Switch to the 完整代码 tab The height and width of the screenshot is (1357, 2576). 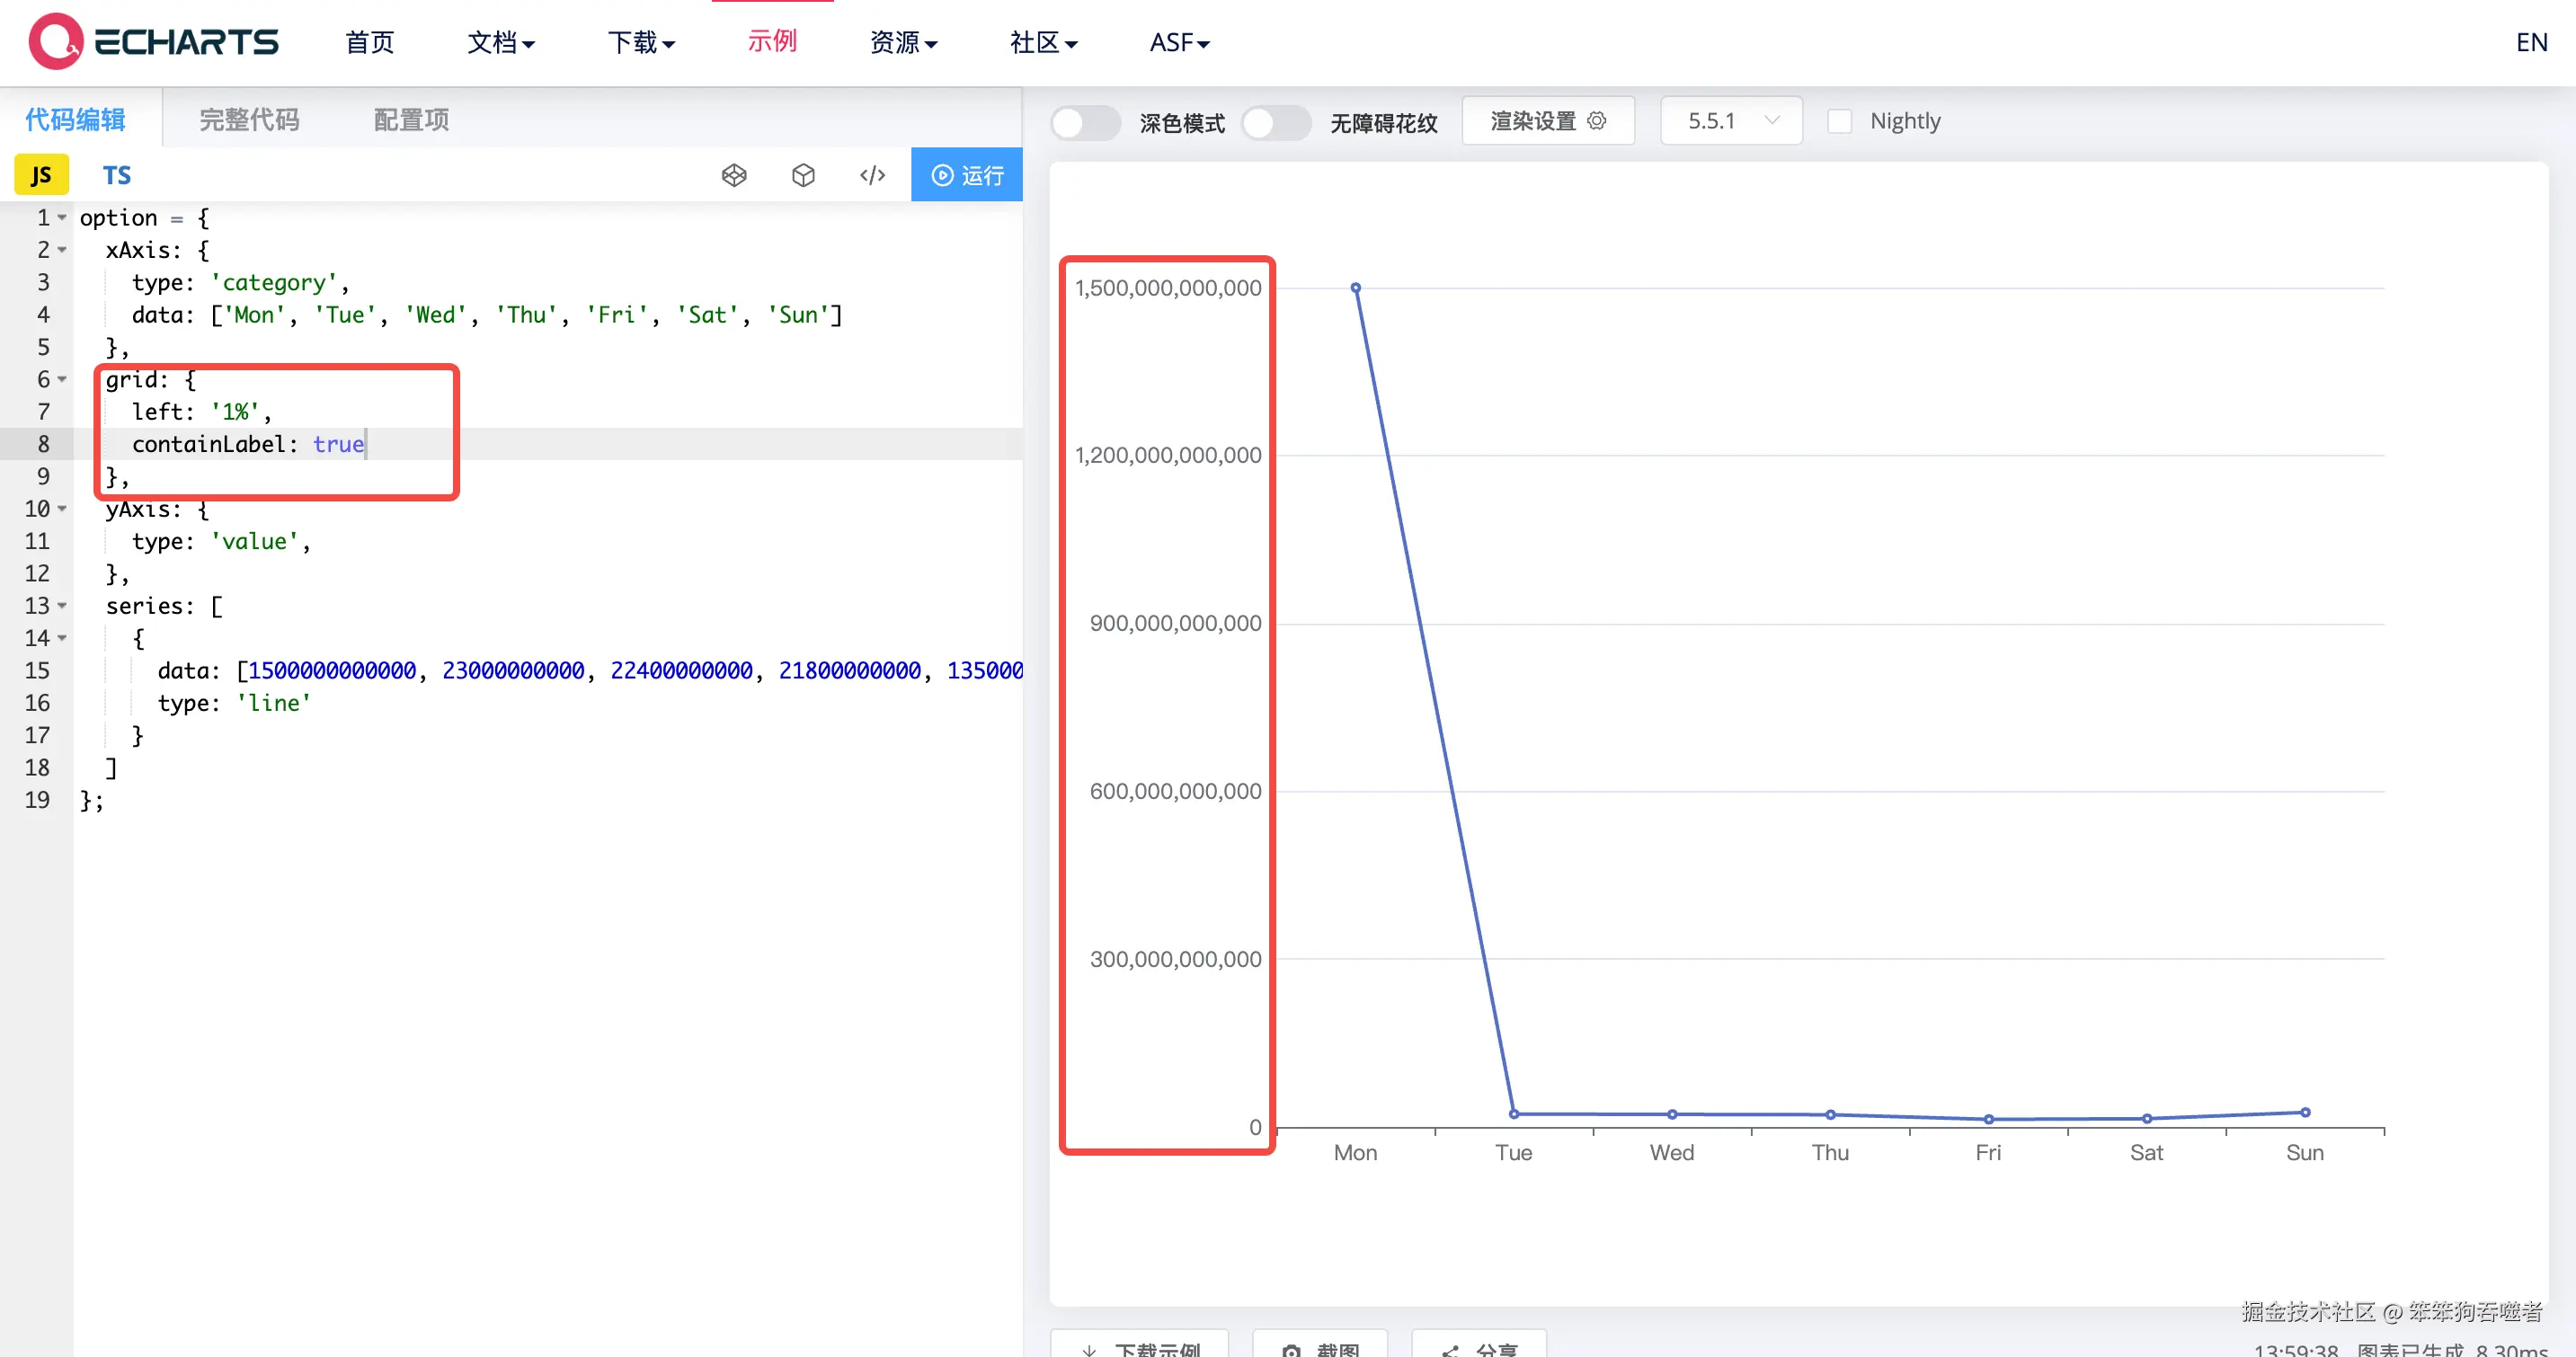[249, 120]
